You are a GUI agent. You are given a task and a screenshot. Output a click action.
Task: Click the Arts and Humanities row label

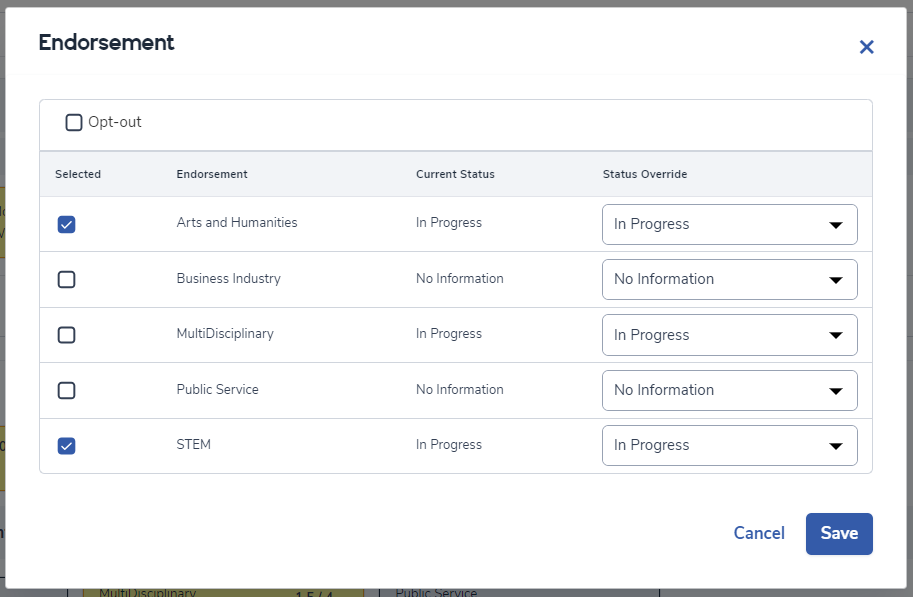click(237, 223)
